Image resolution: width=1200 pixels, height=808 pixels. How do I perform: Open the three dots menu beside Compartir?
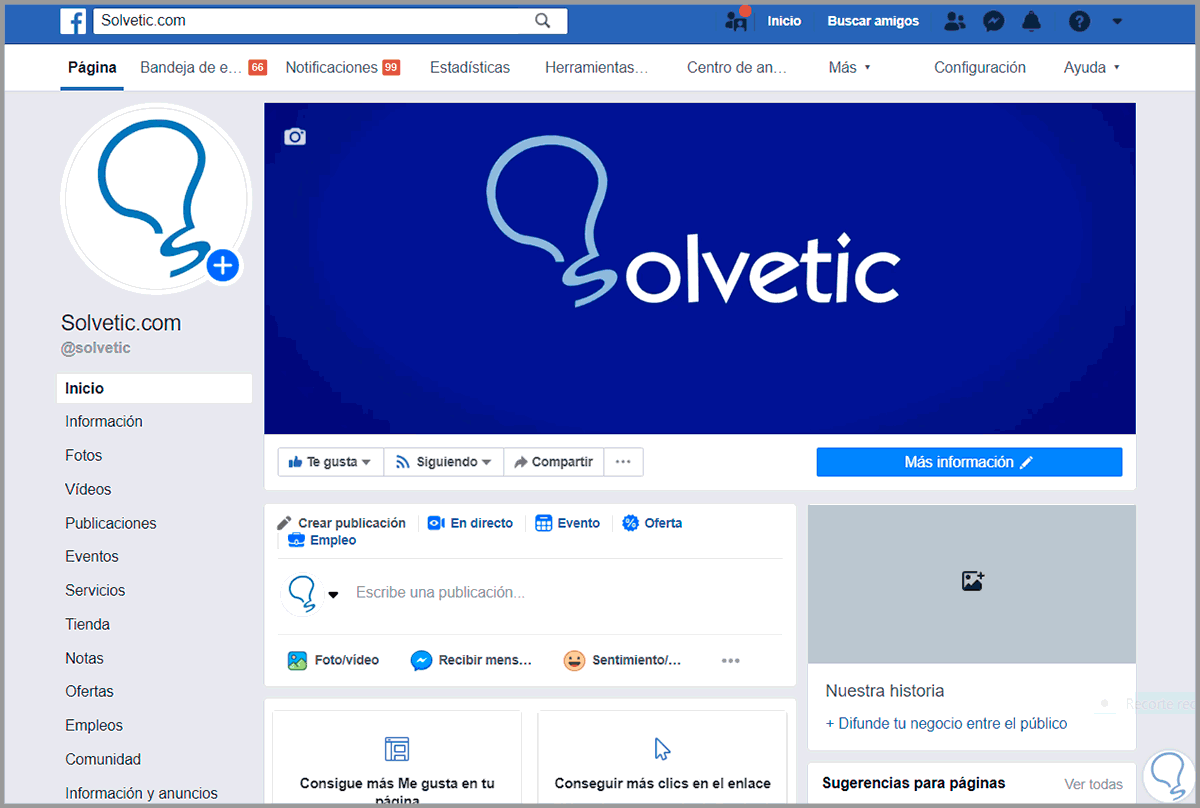click(623, 462)
